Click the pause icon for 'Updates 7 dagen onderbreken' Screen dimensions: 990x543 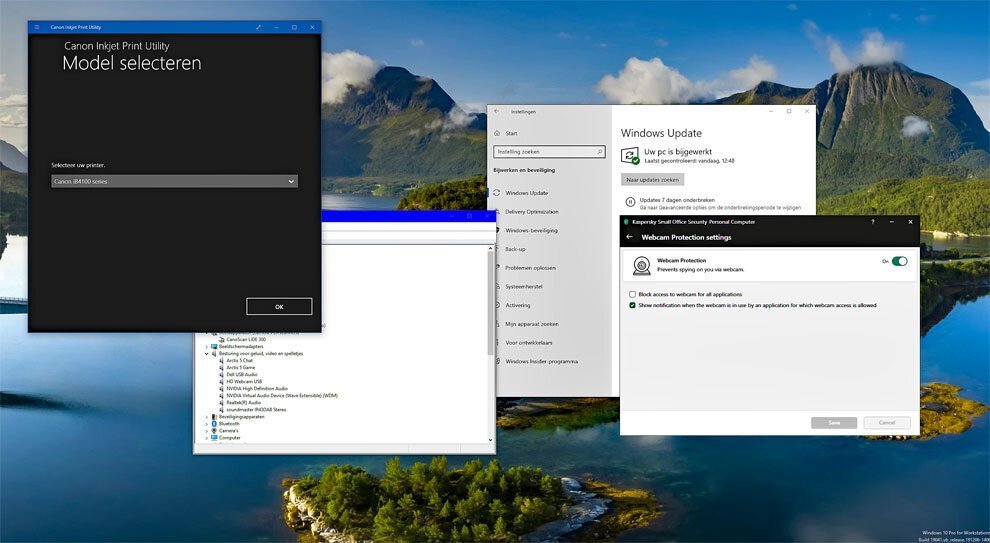tap(629, 202)
